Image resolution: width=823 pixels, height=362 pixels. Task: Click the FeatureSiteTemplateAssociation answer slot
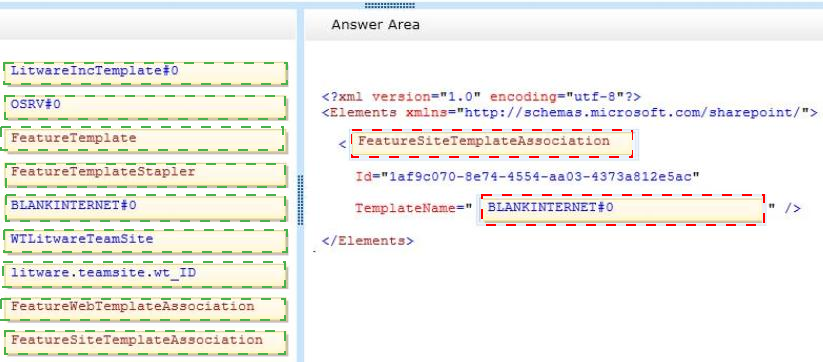pyautogui.click(x=492, y=143)
